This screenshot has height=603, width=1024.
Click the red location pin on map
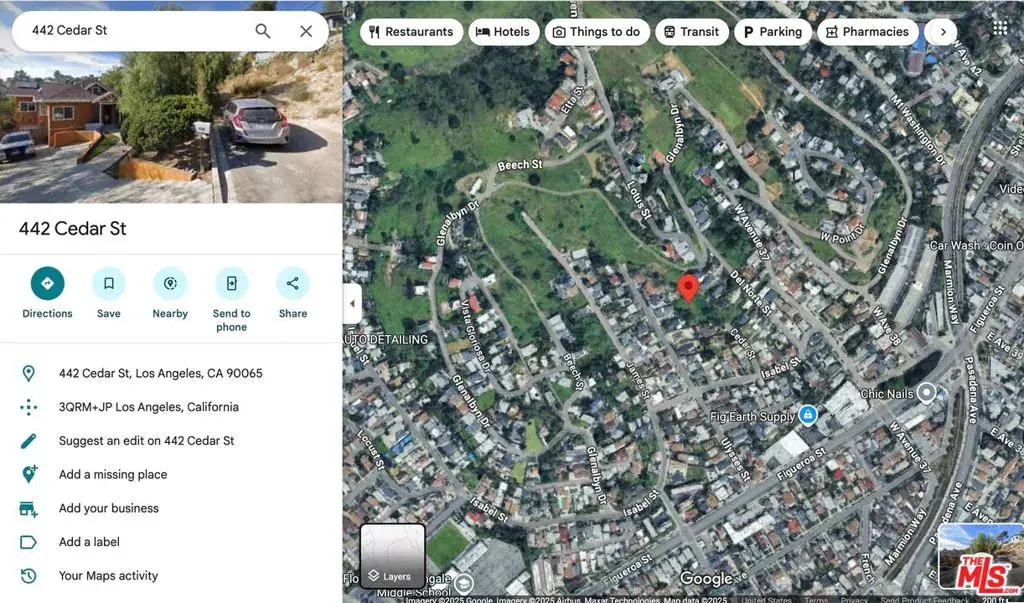[688, 287]
